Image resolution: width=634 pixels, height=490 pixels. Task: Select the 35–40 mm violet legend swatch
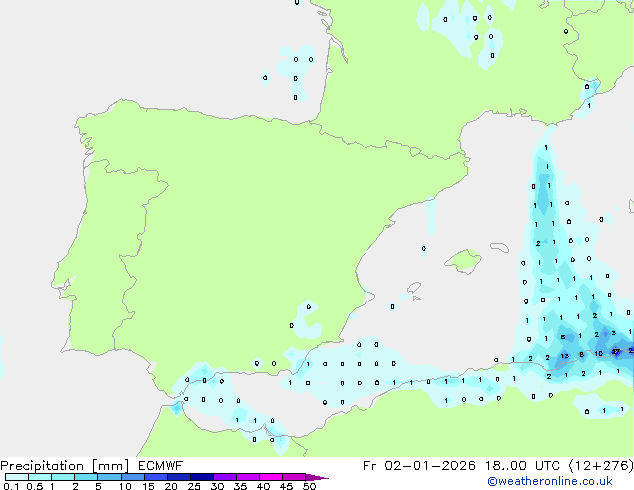click(248, 477)
